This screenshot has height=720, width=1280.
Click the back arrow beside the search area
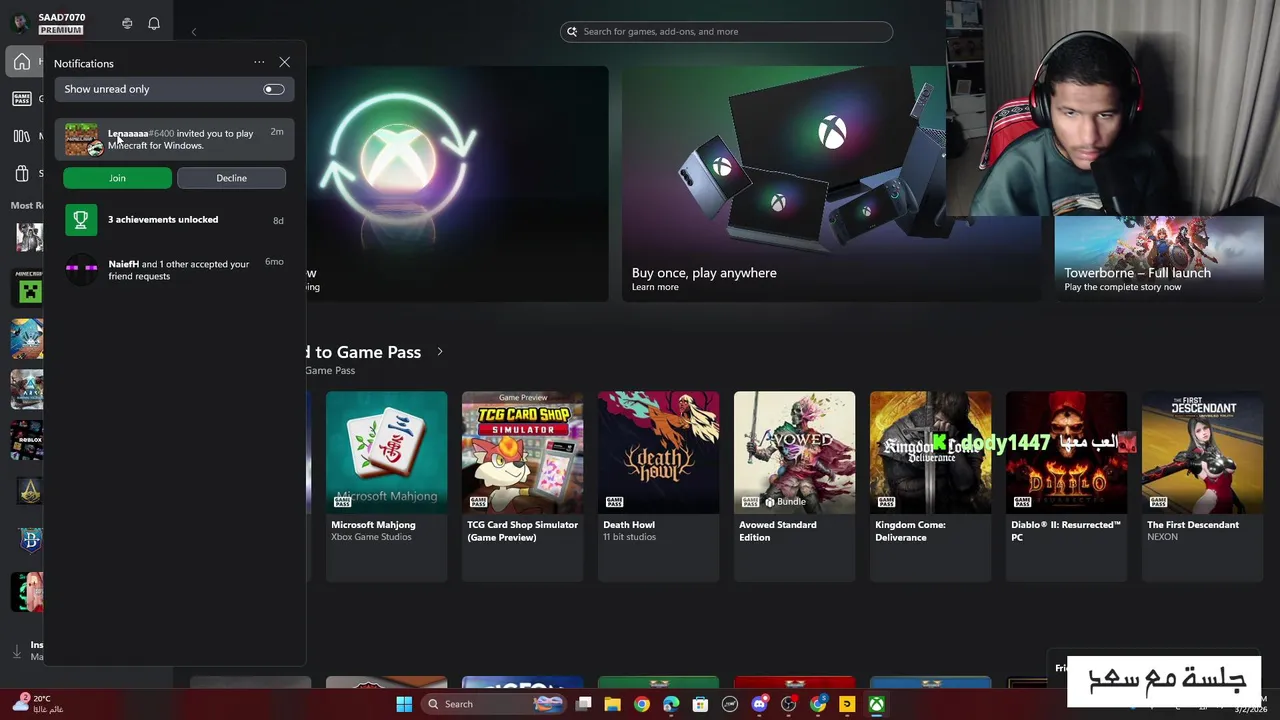coord(194,32)
